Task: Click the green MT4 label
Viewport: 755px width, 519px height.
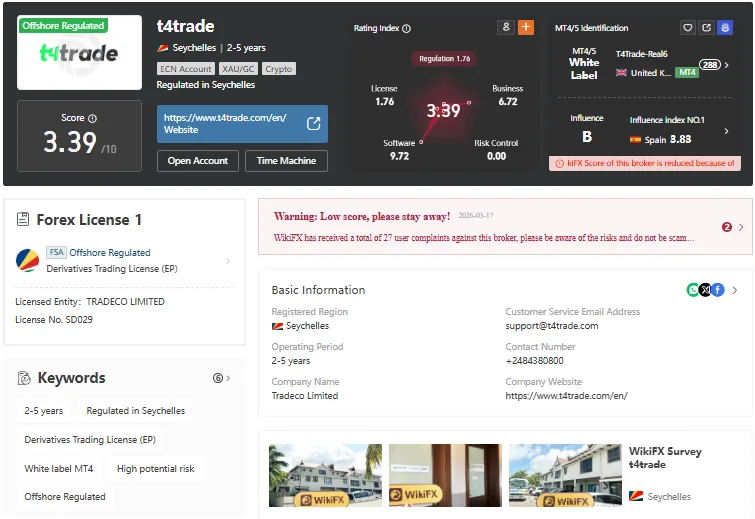Action: [687, 73]
